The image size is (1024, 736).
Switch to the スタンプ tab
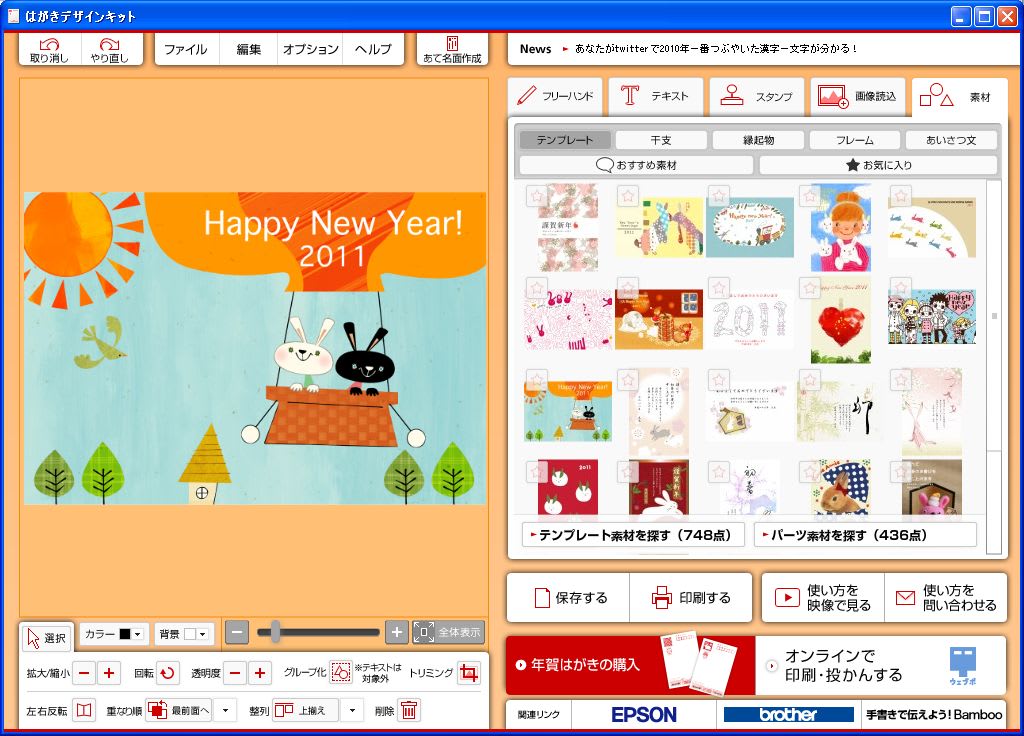tap(757, 97)
